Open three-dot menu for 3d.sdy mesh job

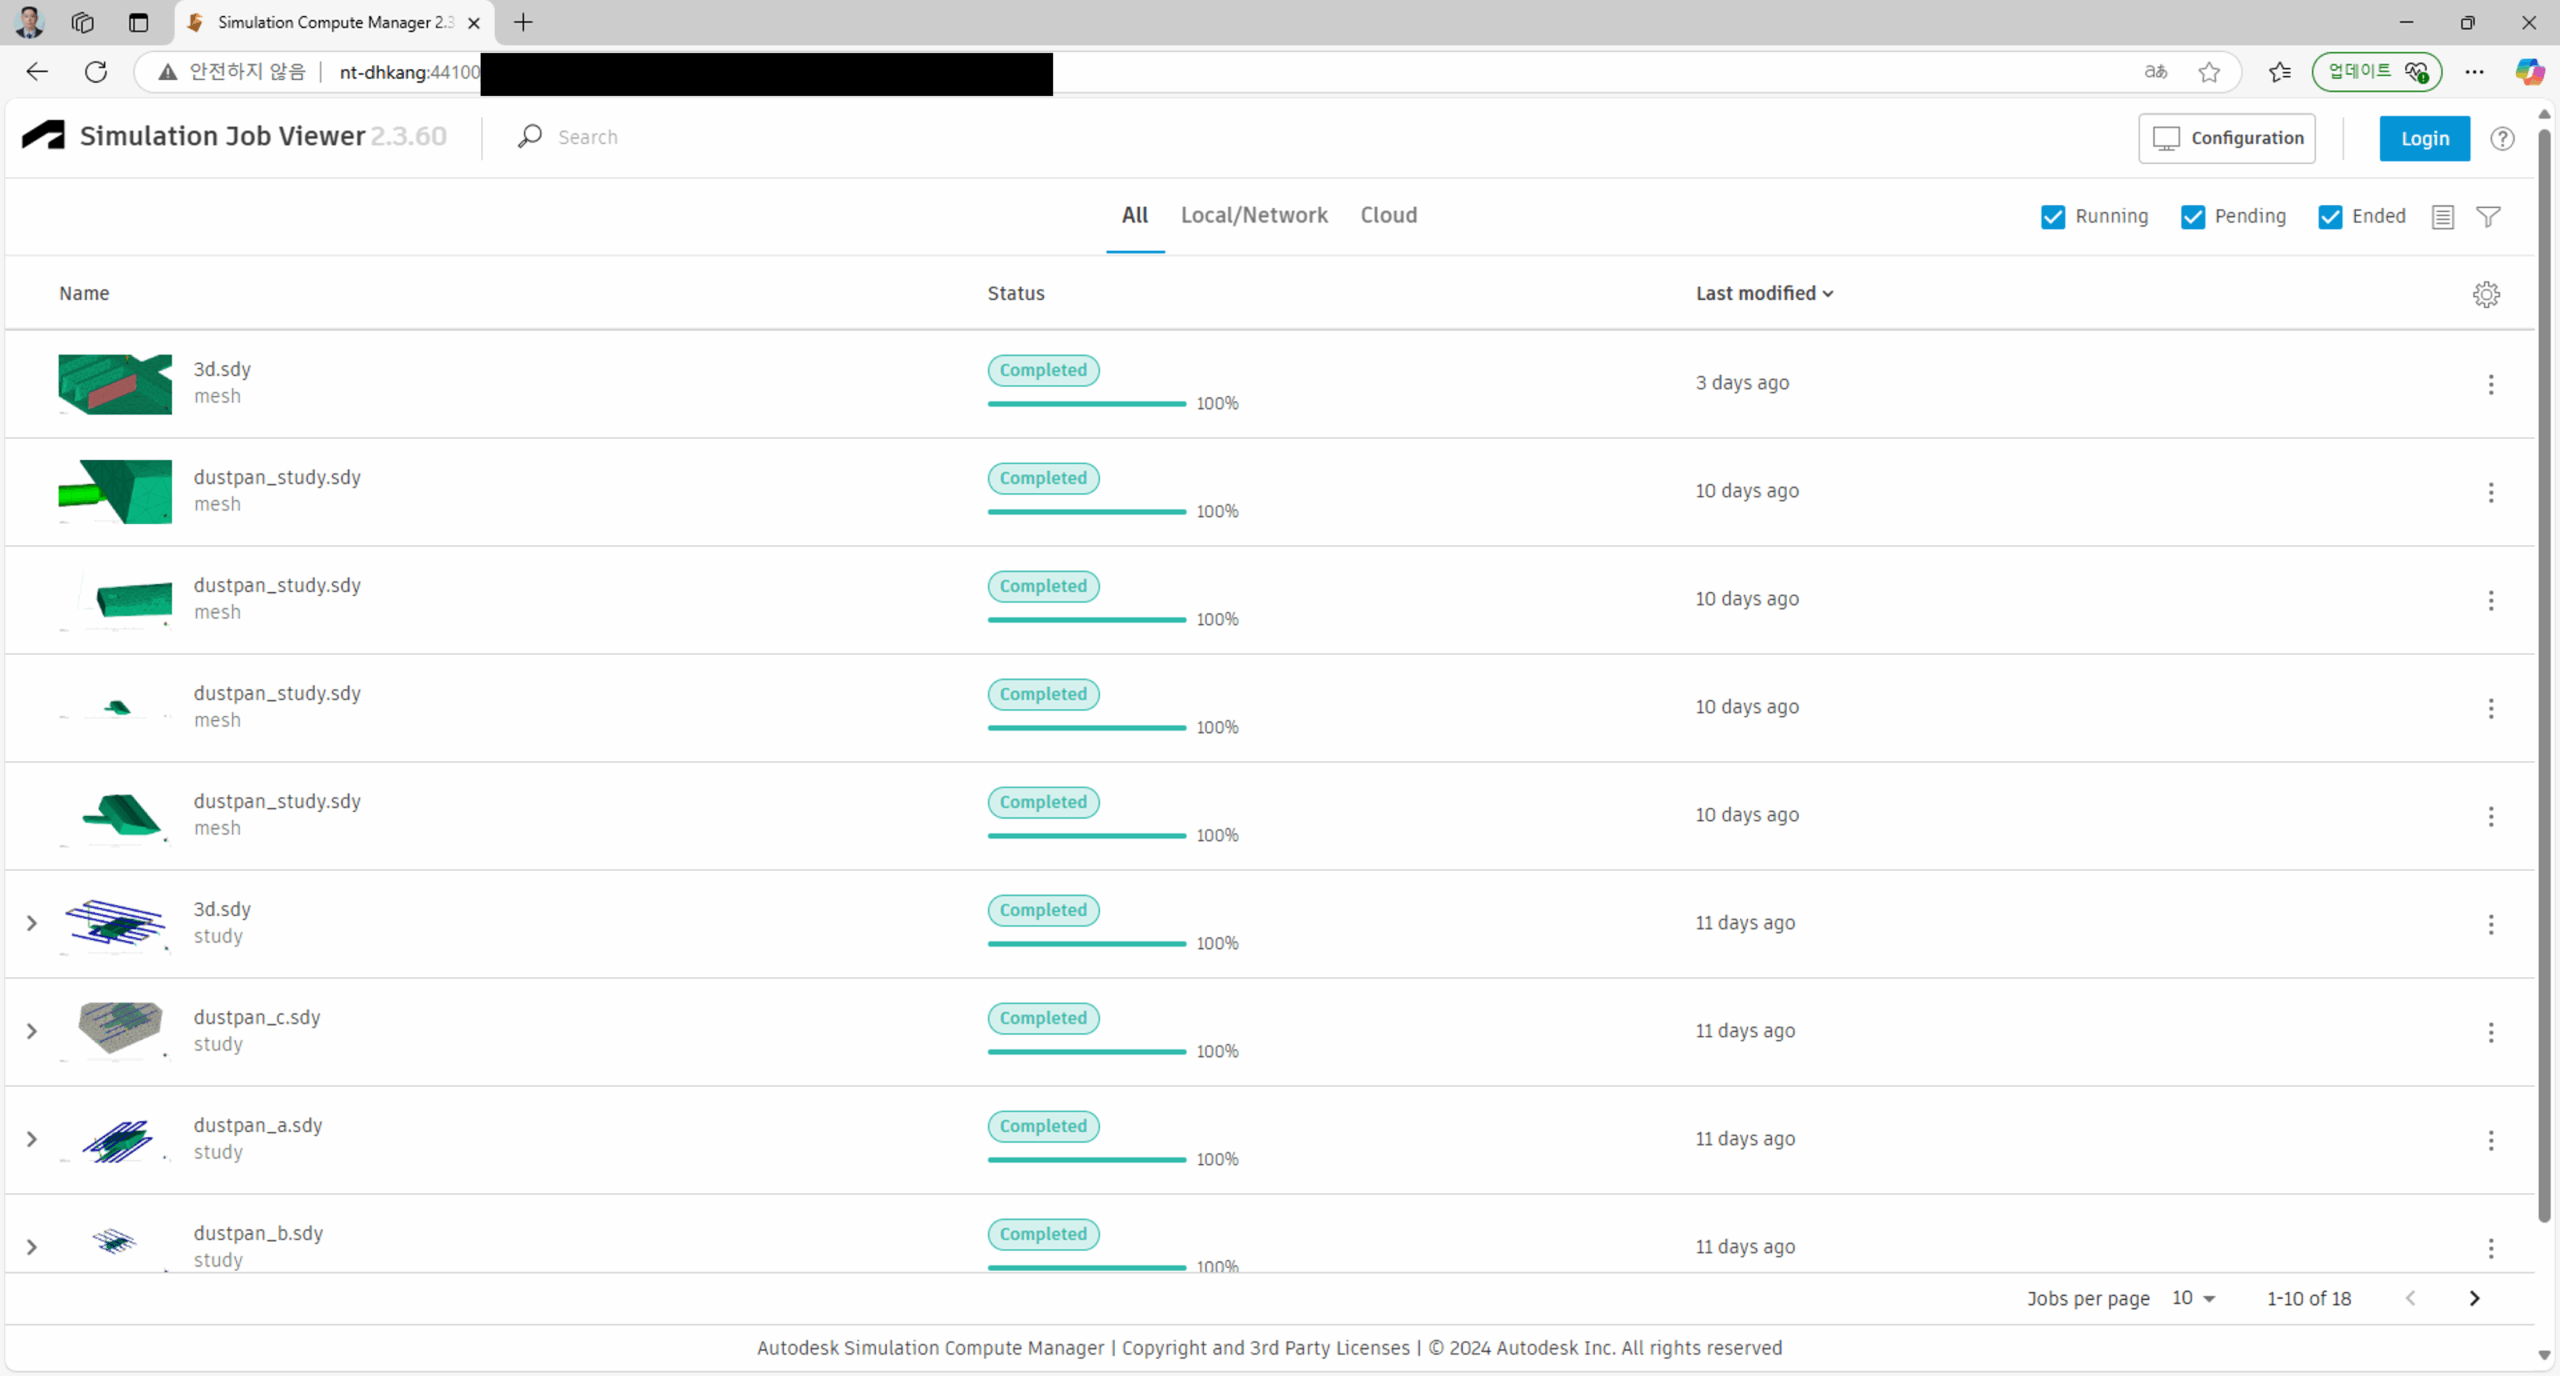click(2490, 384)
